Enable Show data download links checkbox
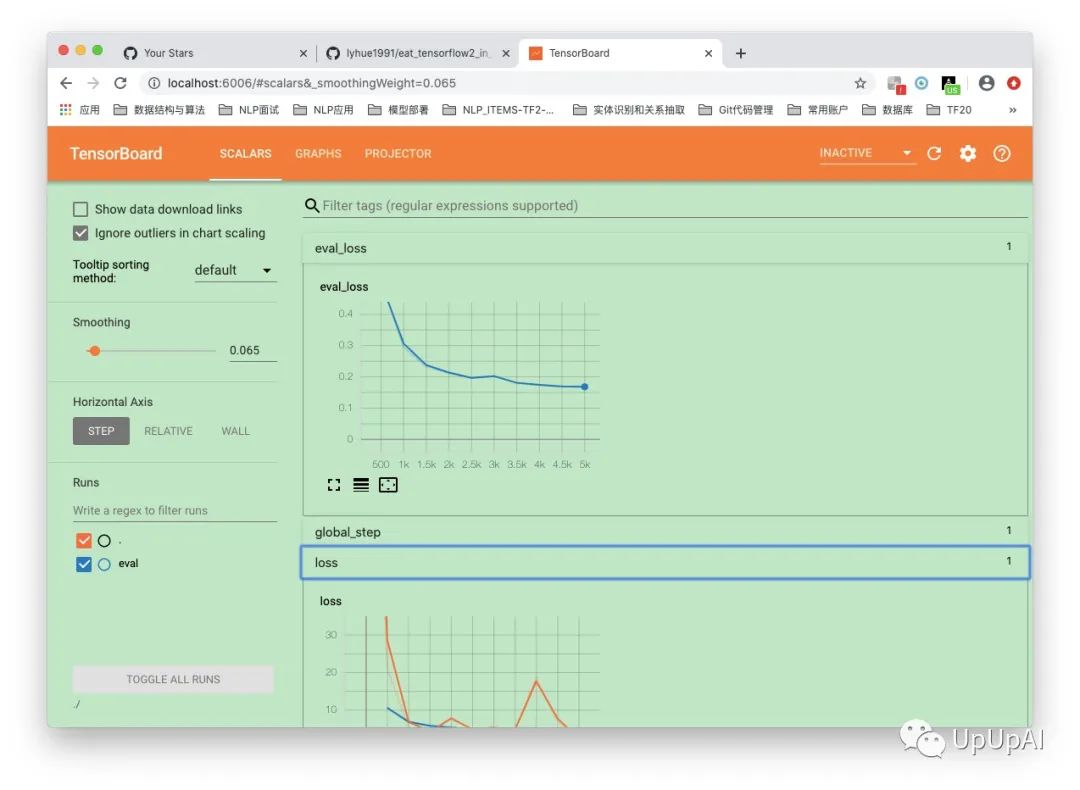This screenshot has width=1080, height=790. 81,209
